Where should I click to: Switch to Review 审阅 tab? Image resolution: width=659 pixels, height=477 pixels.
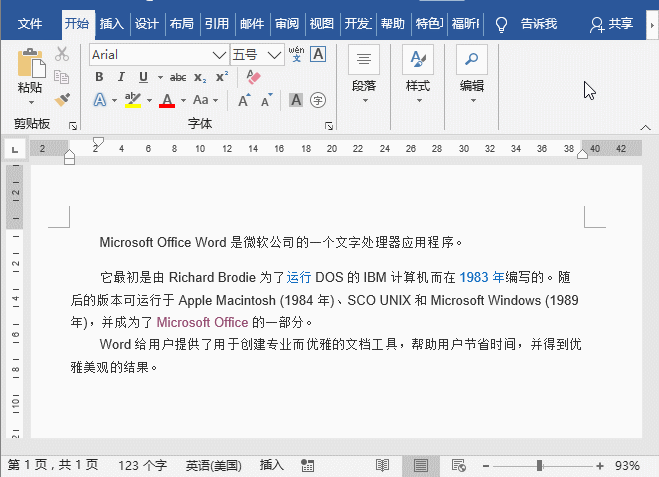coord(287,24)
